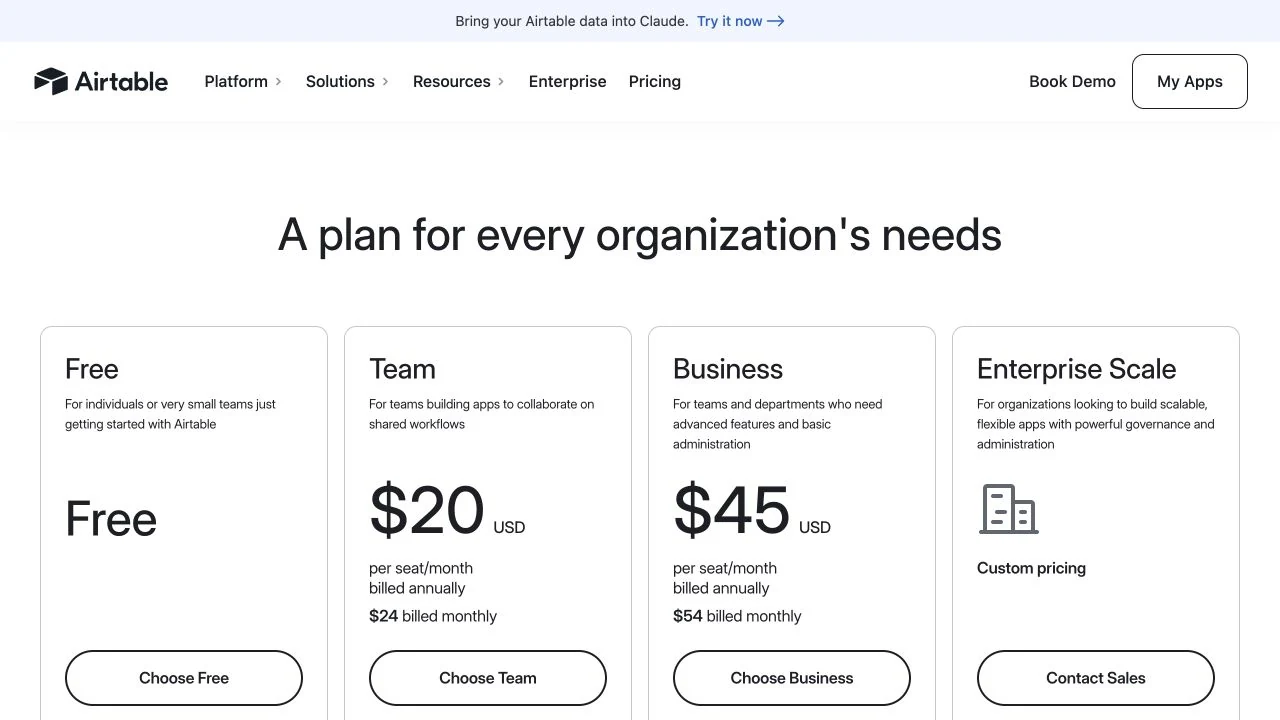Click the $24 billed monthly text
The height and width of the screenshot is (720, 1280).
433,616
